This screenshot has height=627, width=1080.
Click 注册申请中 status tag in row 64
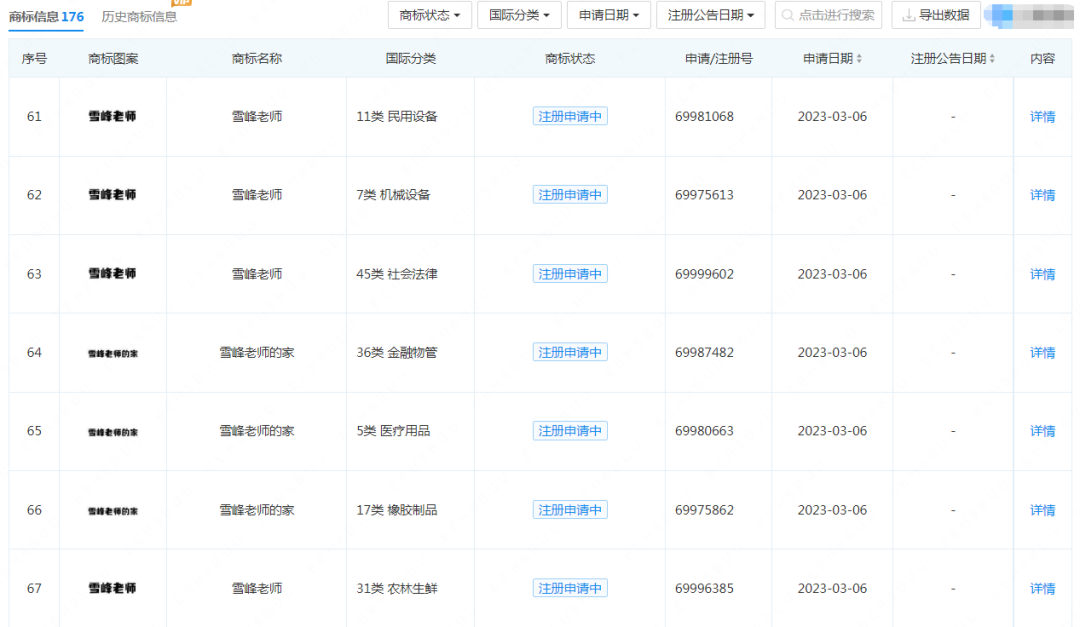(570, 353)
